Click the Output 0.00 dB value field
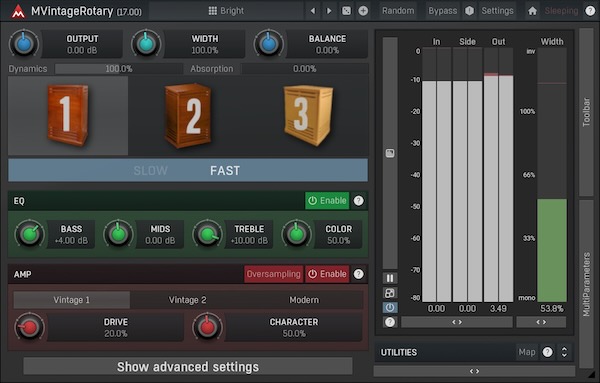This screenshot has width=600, height=383. [82, 44]
